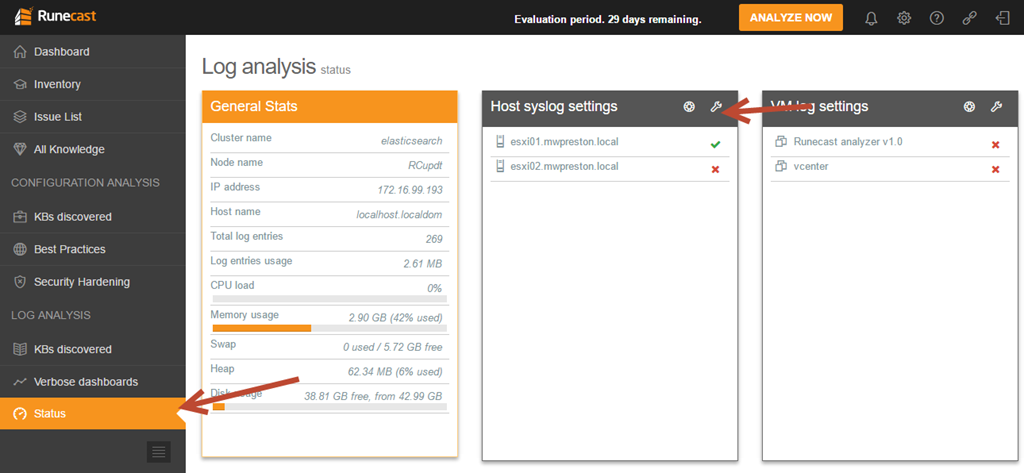Click the General Stats panel header
The height and width of the screenshot is (473, 1024).
tap(330, 106)
